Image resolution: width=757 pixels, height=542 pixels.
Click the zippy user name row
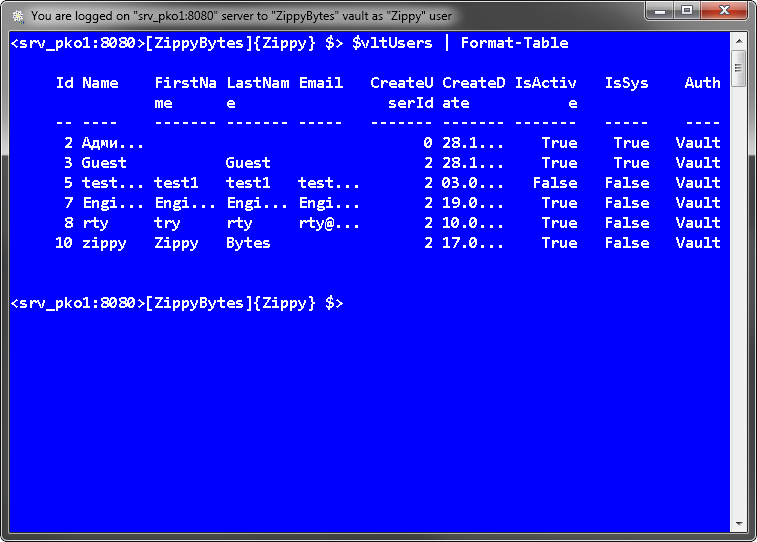387,243
